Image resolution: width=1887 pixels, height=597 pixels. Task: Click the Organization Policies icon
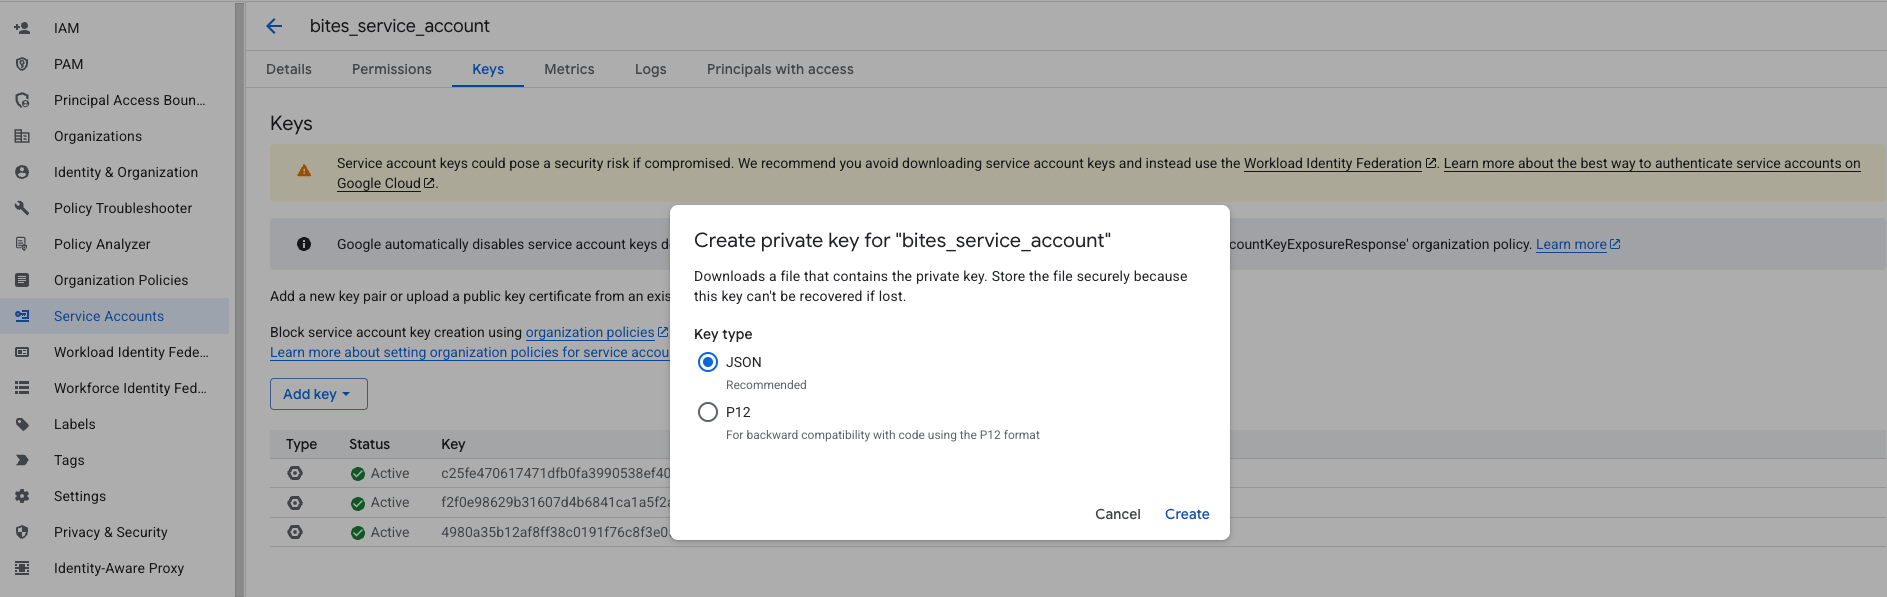point(22,280)
